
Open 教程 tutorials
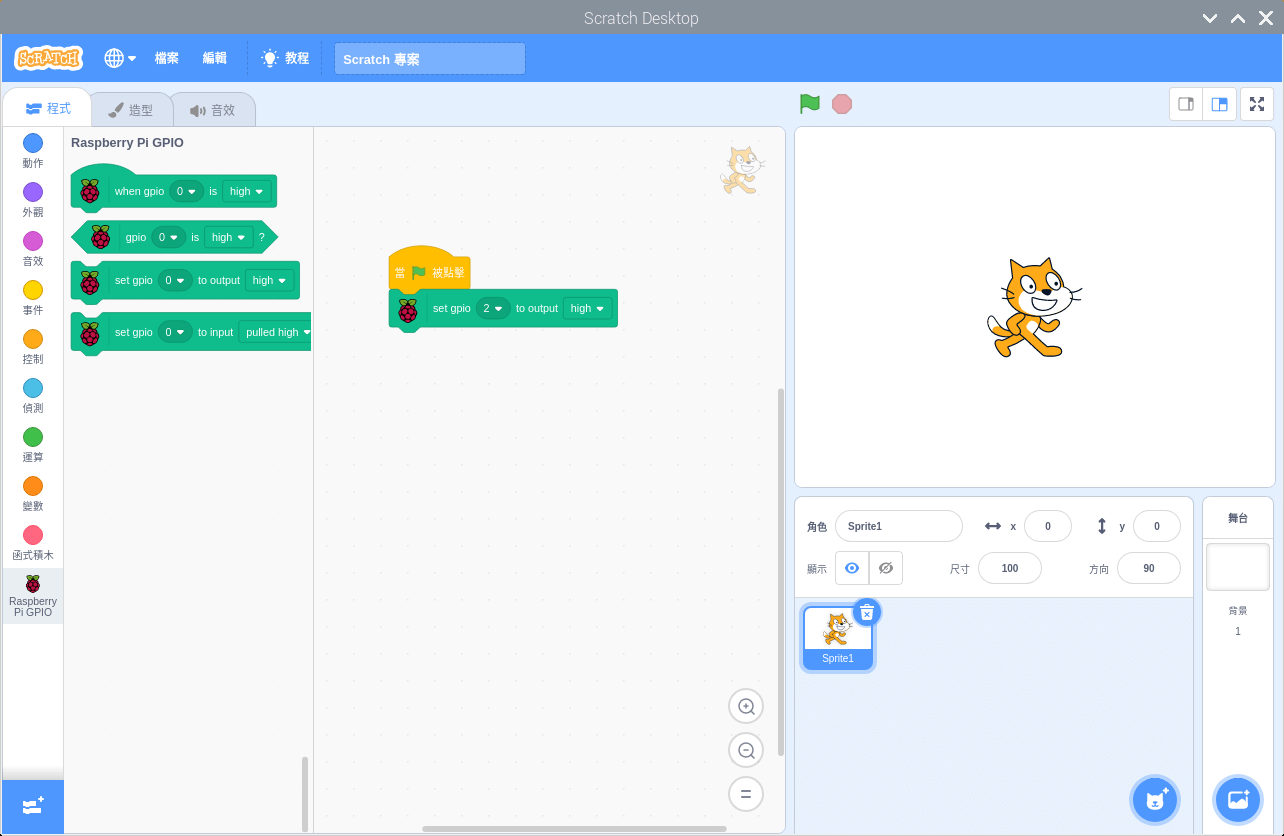click(285, 58)
